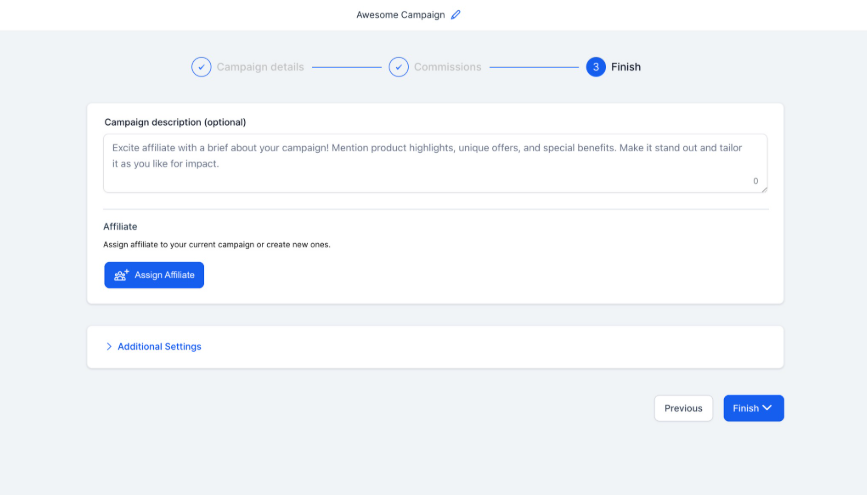This screenshot has height=495, width=867.
Task: Click the Assign Affiliate button
Action: click(x=154, y=275)
